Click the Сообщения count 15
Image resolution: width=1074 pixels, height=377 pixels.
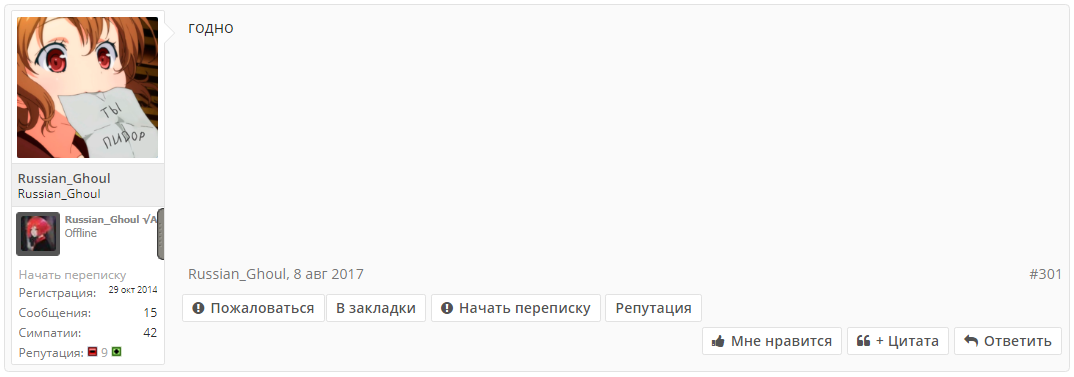[x=150, y=313]
